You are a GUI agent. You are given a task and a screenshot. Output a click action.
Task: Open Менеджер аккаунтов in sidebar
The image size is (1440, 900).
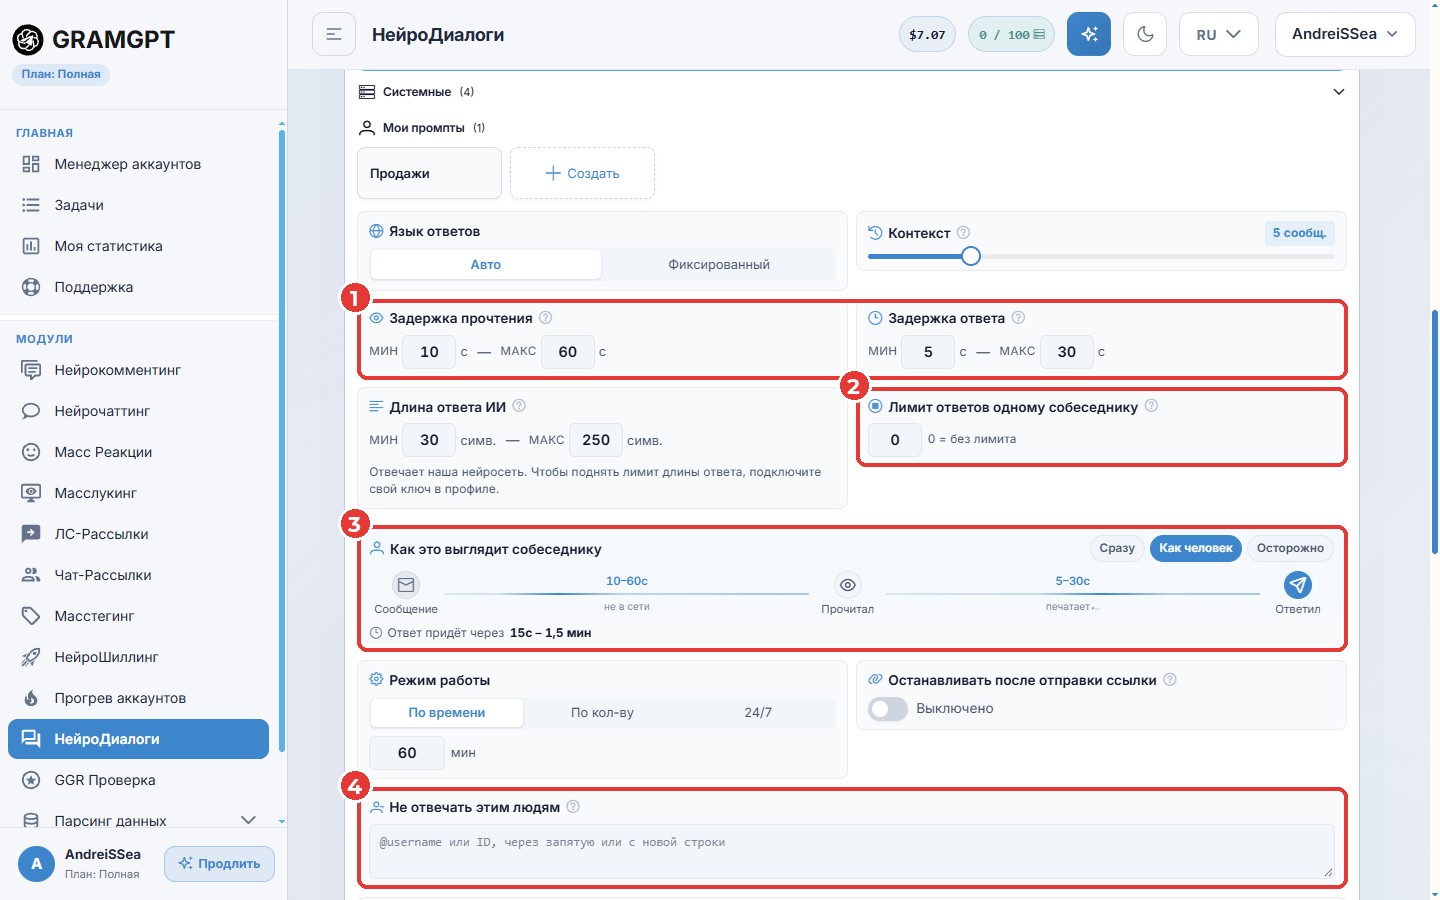[x=138, y=164]
